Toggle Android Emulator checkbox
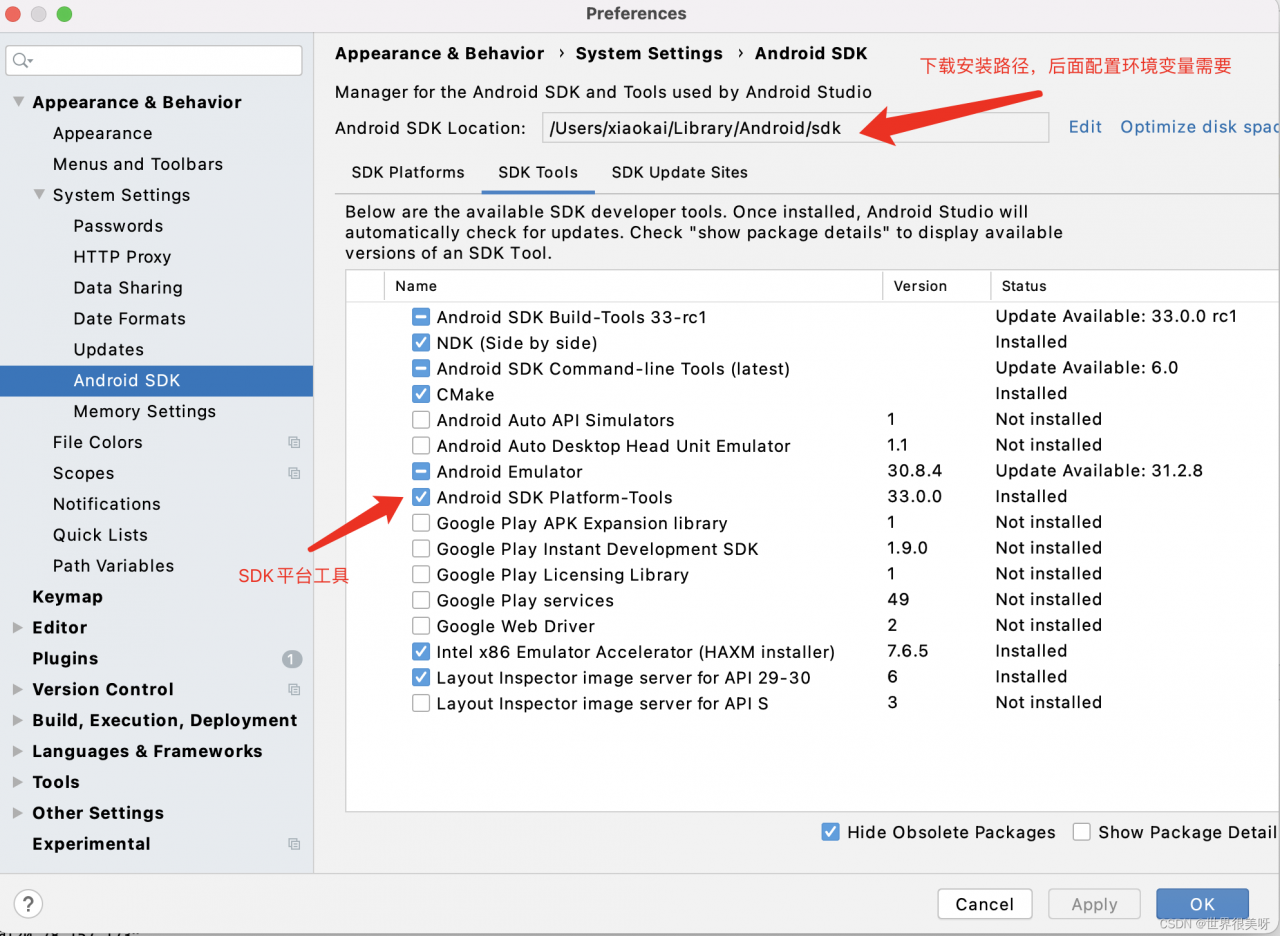This screenshot has height=936, width=1280. pyautogui.click(x=421, y=471)
